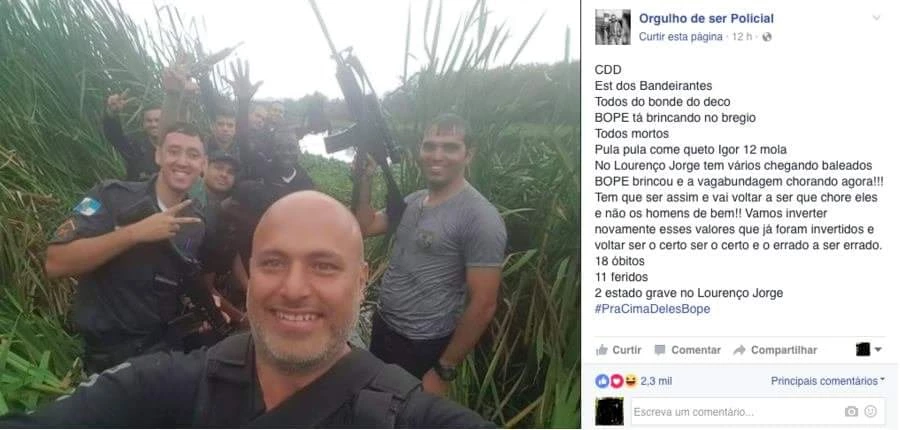Click the blue like reaction icon
The width and height of the screenshot is (900, 430).
pyautogui.click(x=602, y=381)
